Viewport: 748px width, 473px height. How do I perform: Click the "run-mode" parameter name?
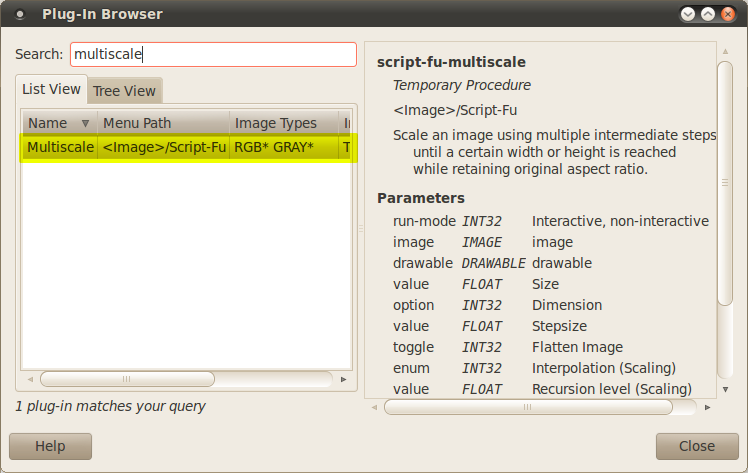(424, 221)
